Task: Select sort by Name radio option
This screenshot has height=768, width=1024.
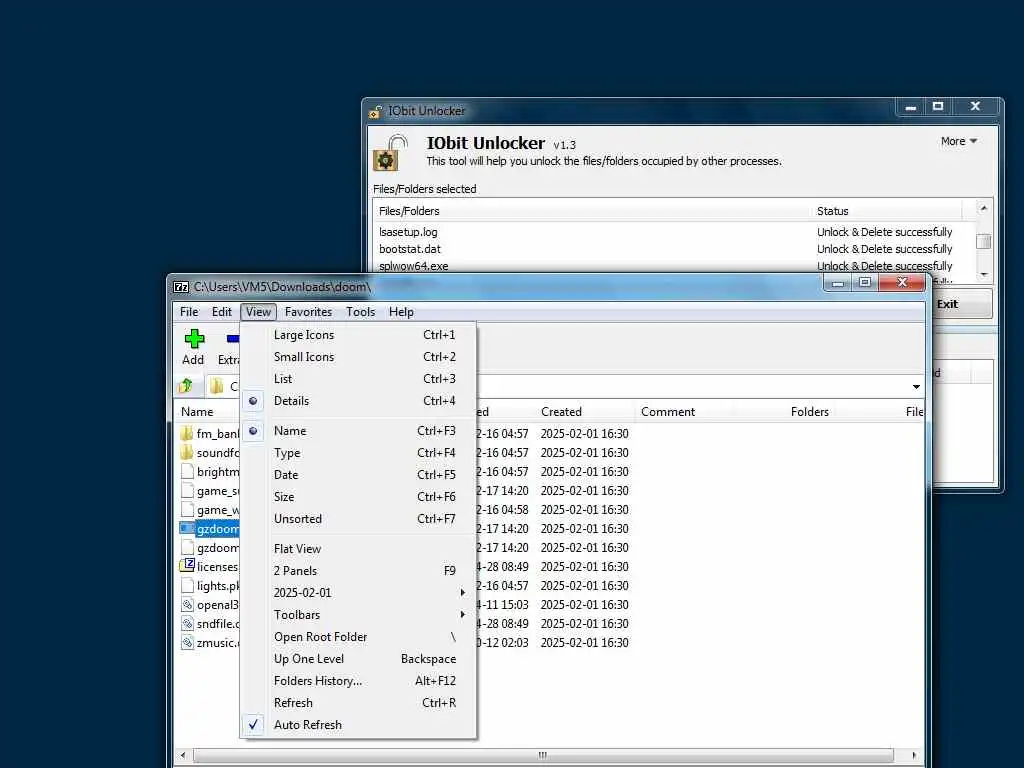Action: pos(253,431)
